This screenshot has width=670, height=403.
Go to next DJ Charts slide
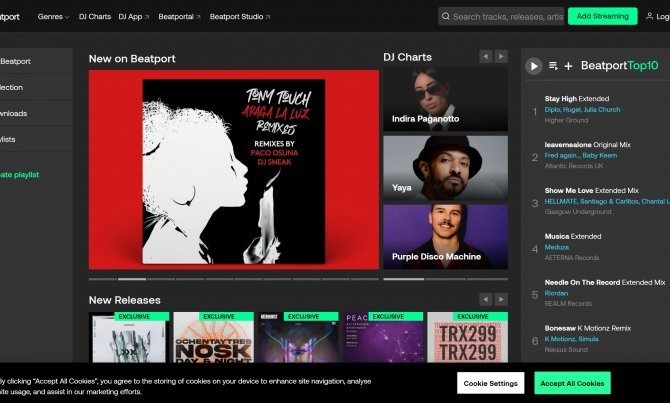(x=501, y=56)
